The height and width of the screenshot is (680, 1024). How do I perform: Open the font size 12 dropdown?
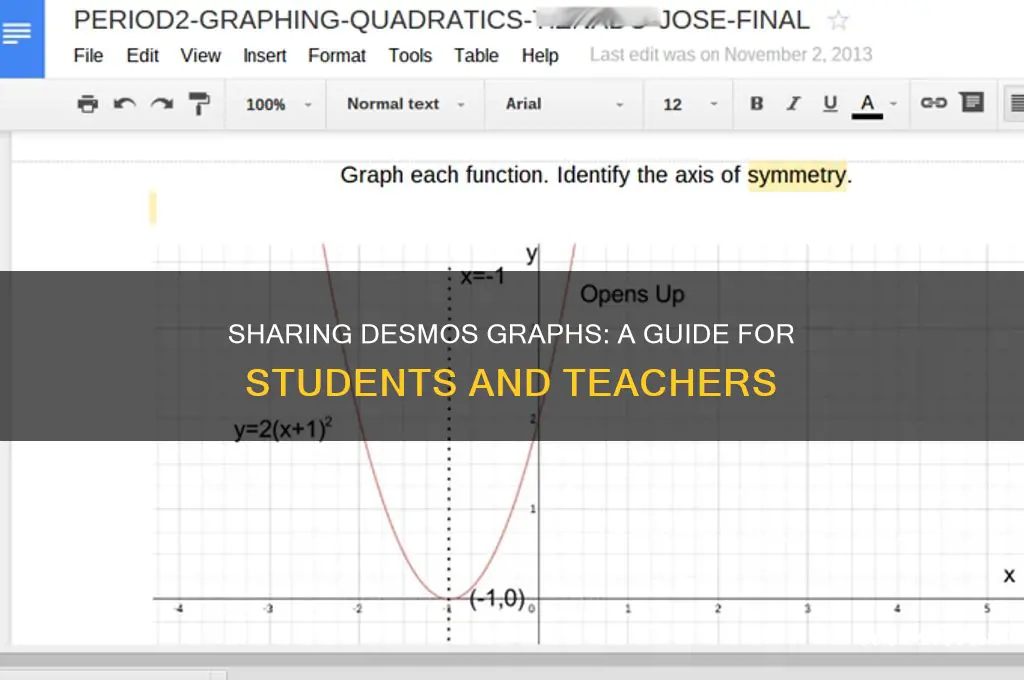pos(690,105)
